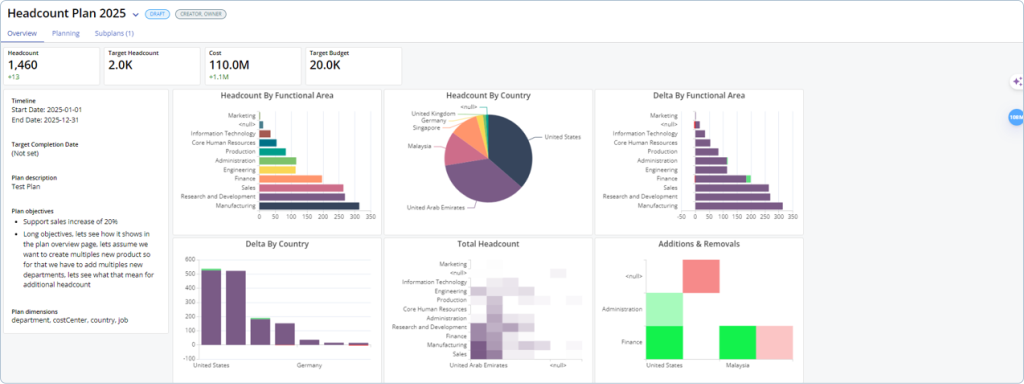
Task: Click Start Date: 2025-01-01 text
Action: [x=46, y=110]
